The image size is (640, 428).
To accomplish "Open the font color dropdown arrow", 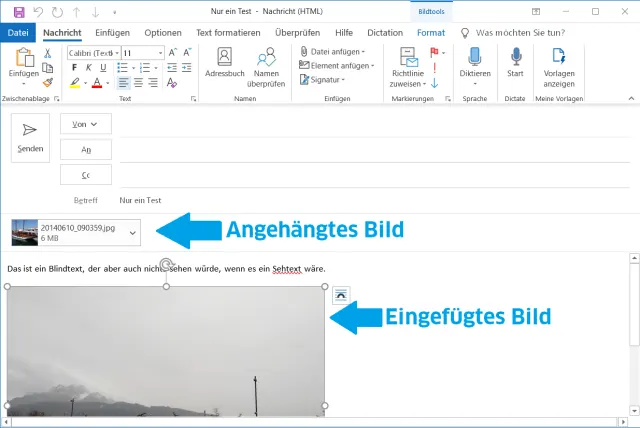I will click(107, 83).
